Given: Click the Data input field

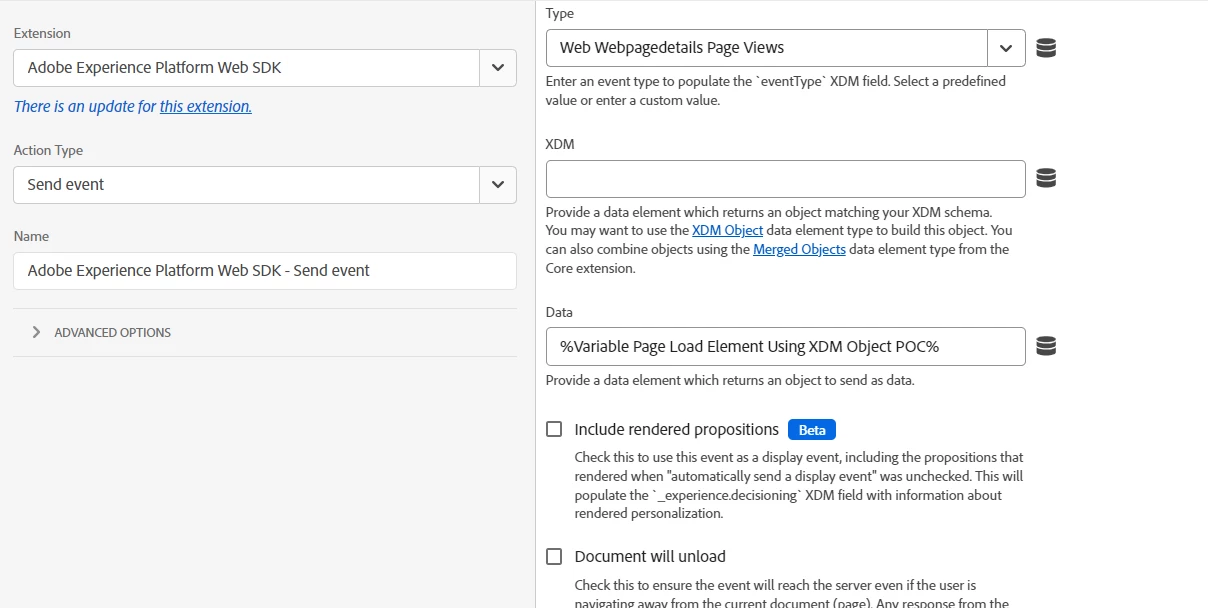Looking at the screenshot, I should click(x=786, y=346).
